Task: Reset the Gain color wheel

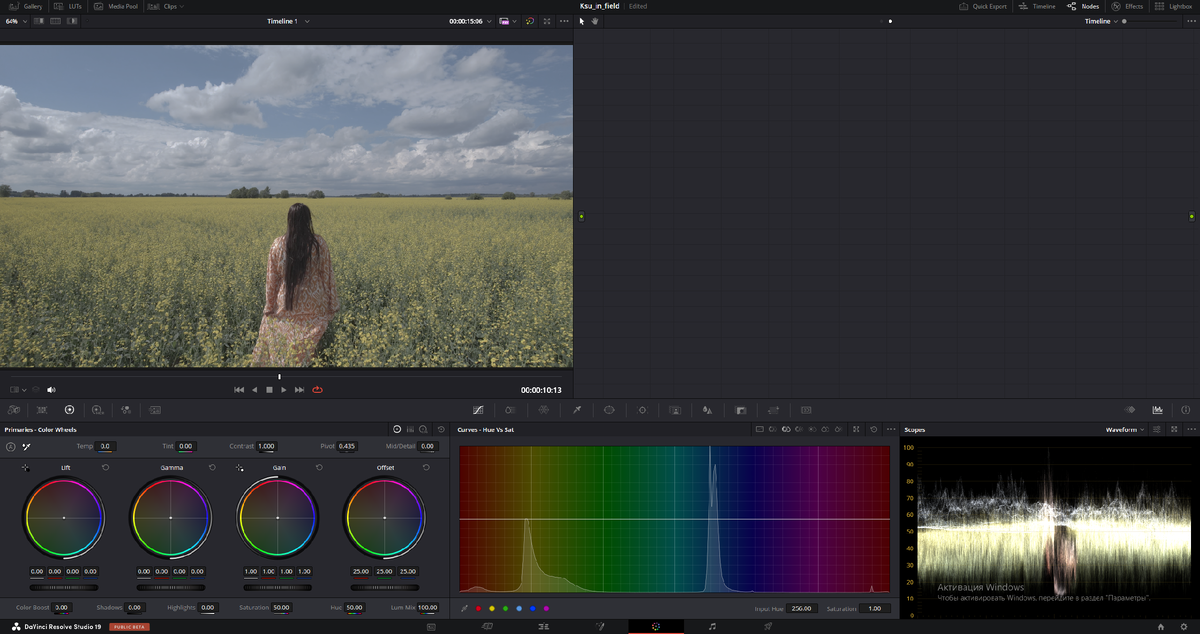Action: pyautogui.click(x=319, y=467)
